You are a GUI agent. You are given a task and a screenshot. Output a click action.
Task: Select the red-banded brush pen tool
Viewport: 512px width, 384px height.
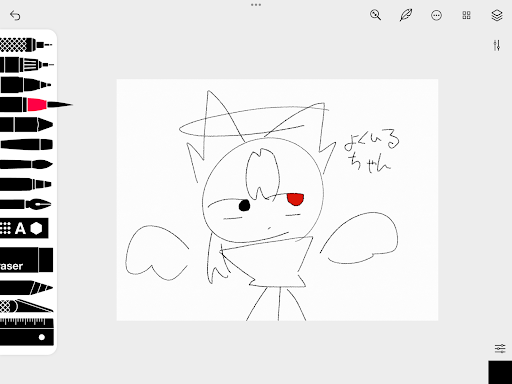pyautogui.click(x=36, y=105)
